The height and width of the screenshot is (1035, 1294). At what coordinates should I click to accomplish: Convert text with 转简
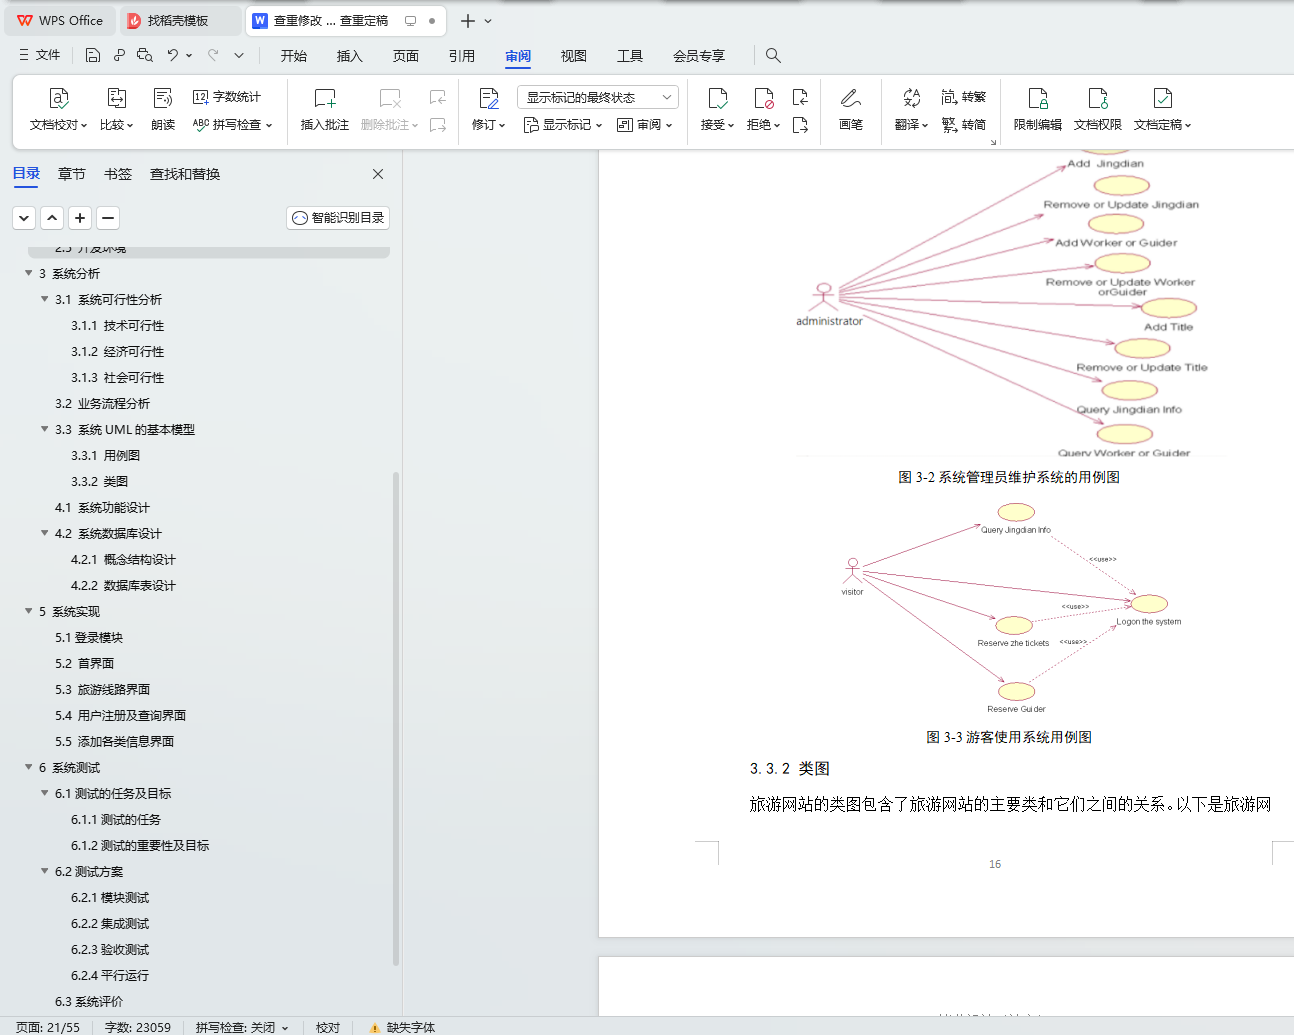coord(963,125)
